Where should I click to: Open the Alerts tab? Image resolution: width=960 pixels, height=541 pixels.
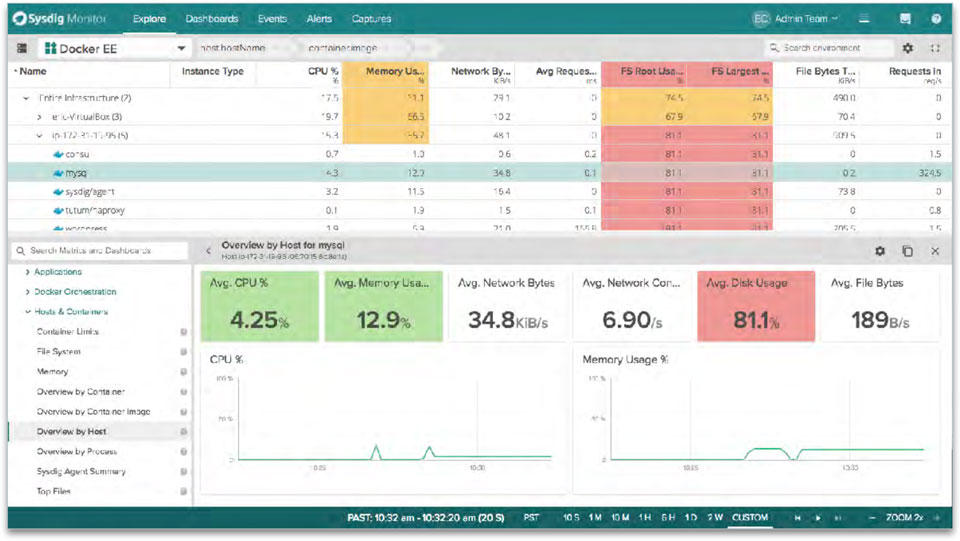[319, 19]
